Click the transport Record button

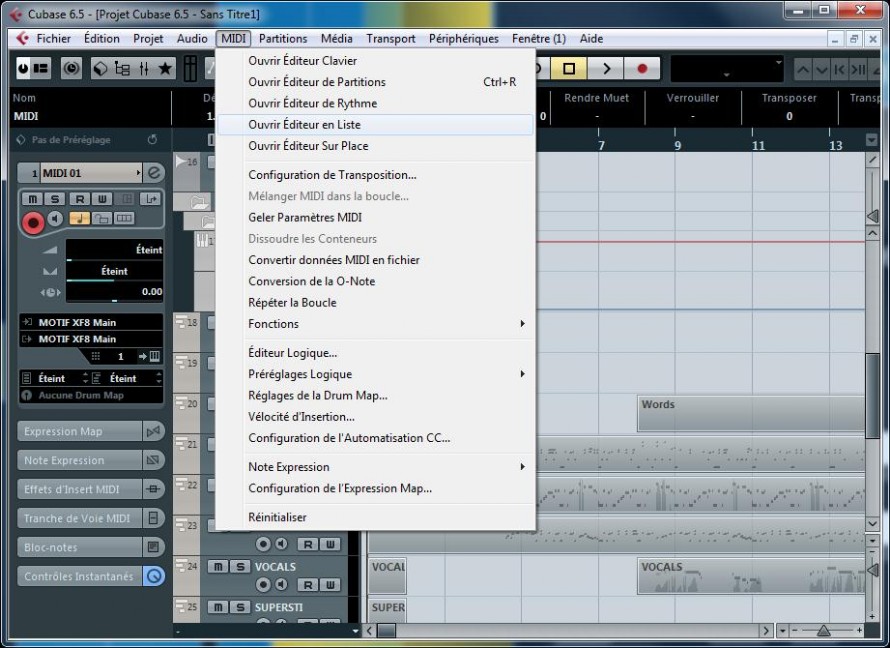[642, 69]
